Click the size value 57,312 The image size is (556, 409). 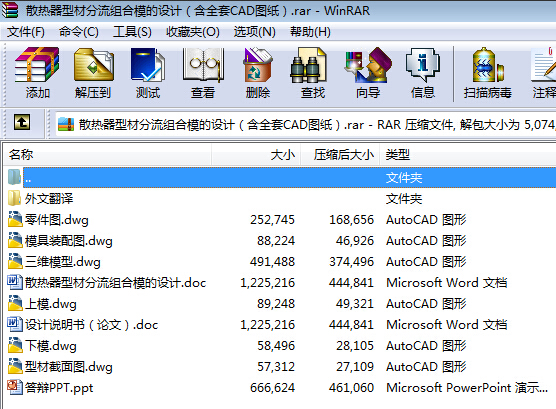[276, 367]
